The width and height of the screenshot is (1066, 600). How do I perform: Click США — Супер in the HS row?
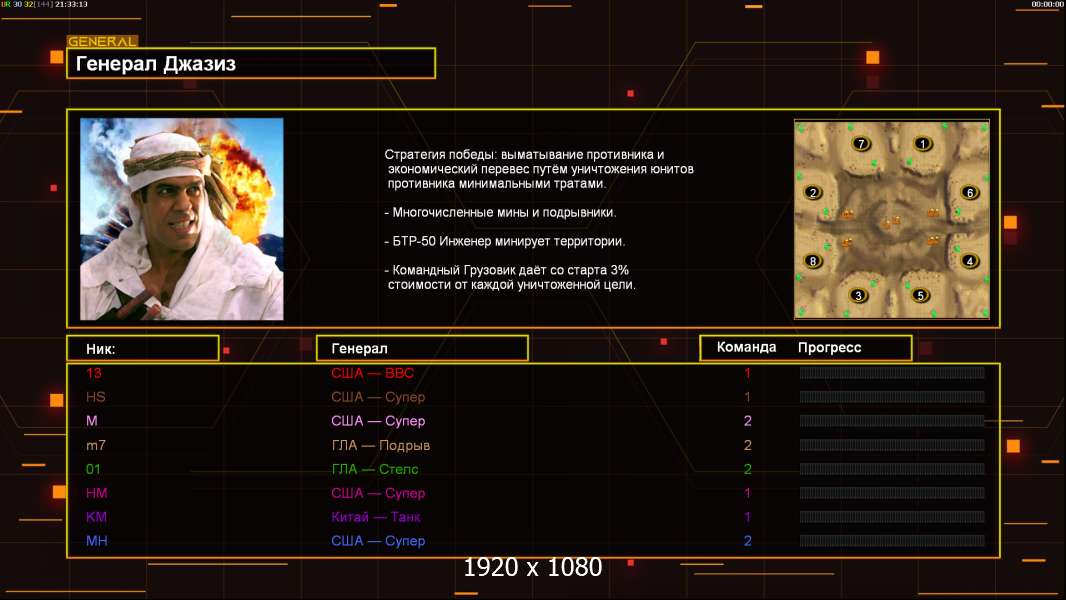pyautogui.click(x=378, y=397)
